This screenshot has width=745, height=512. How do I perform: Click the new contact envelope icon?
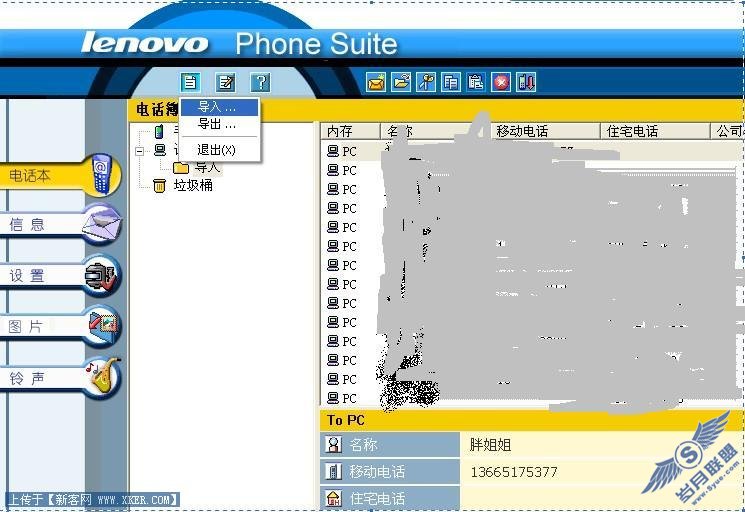point(376,82)
